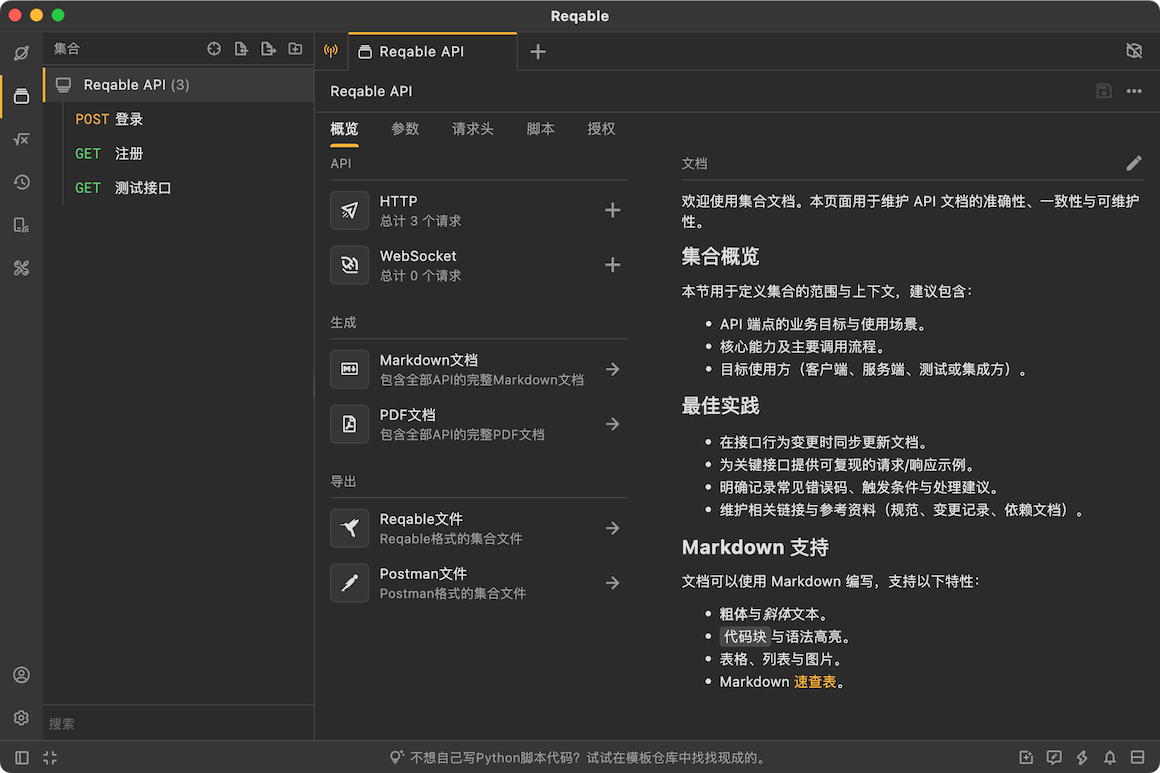Open the History clock icon in the sidebar
Image resolution: width=1160 pixels, height=773 pixels.
pyautogui.click(x=21, y=182)
